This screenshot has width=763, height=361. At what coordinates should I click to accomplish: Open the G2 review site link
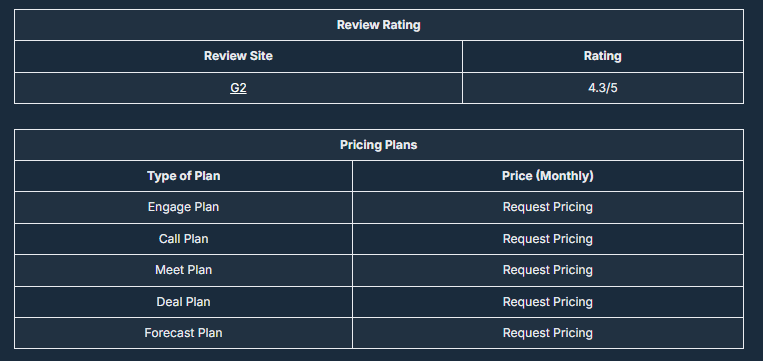coord(238,88)
